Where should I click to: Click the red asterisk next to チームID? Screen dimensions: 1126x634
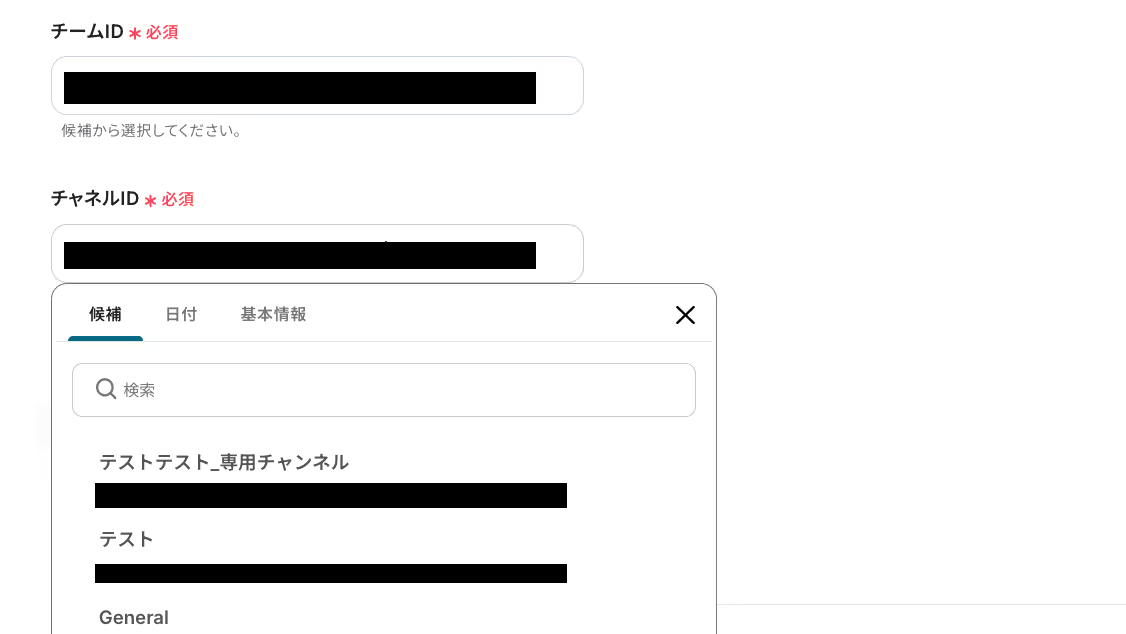134,33
